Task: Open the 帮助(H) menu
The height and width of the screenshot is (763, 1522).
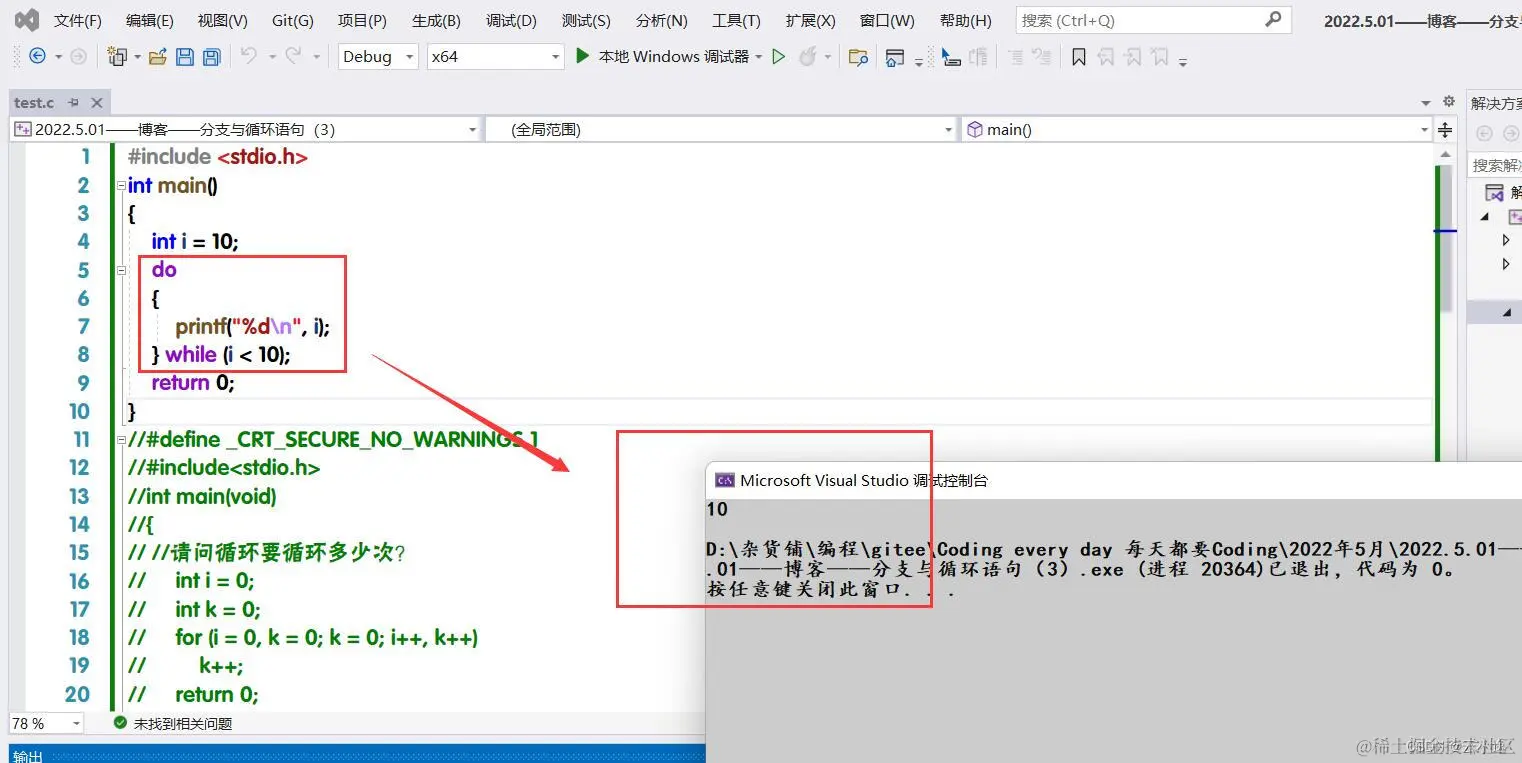Action: (965, 20)
